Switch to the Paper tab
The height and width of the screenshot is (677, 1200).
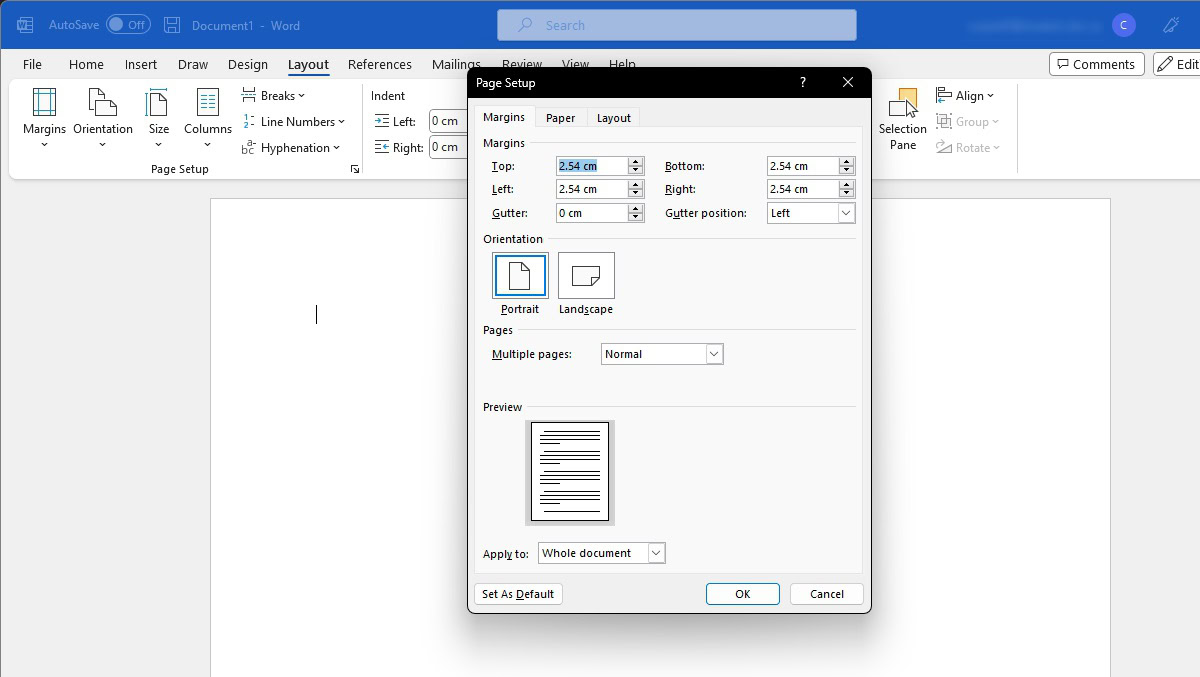560,118
